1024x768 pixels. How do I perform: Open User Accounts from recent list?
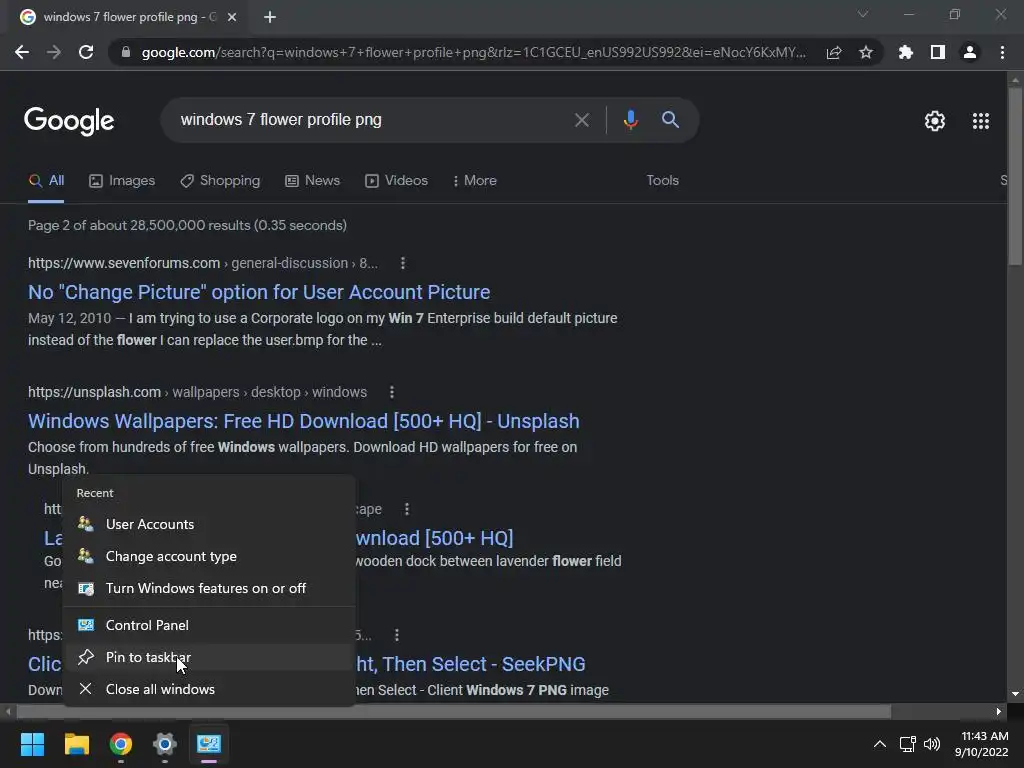point(209,524)
